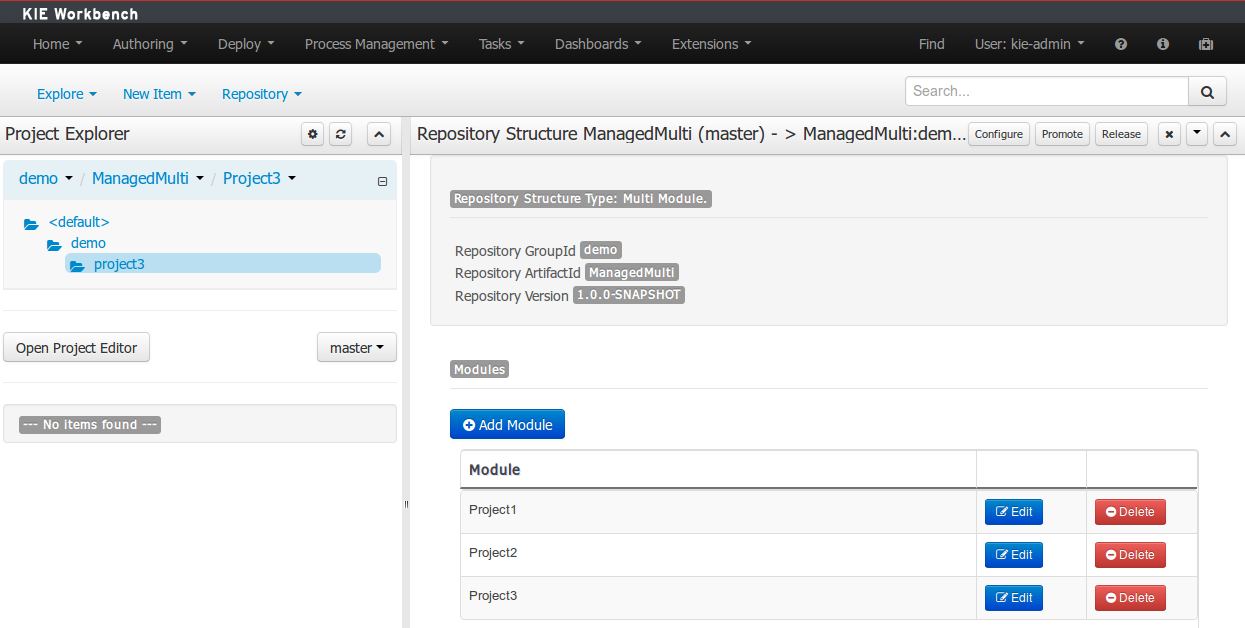Collapse the Project Explorer panel

(378, 134)
